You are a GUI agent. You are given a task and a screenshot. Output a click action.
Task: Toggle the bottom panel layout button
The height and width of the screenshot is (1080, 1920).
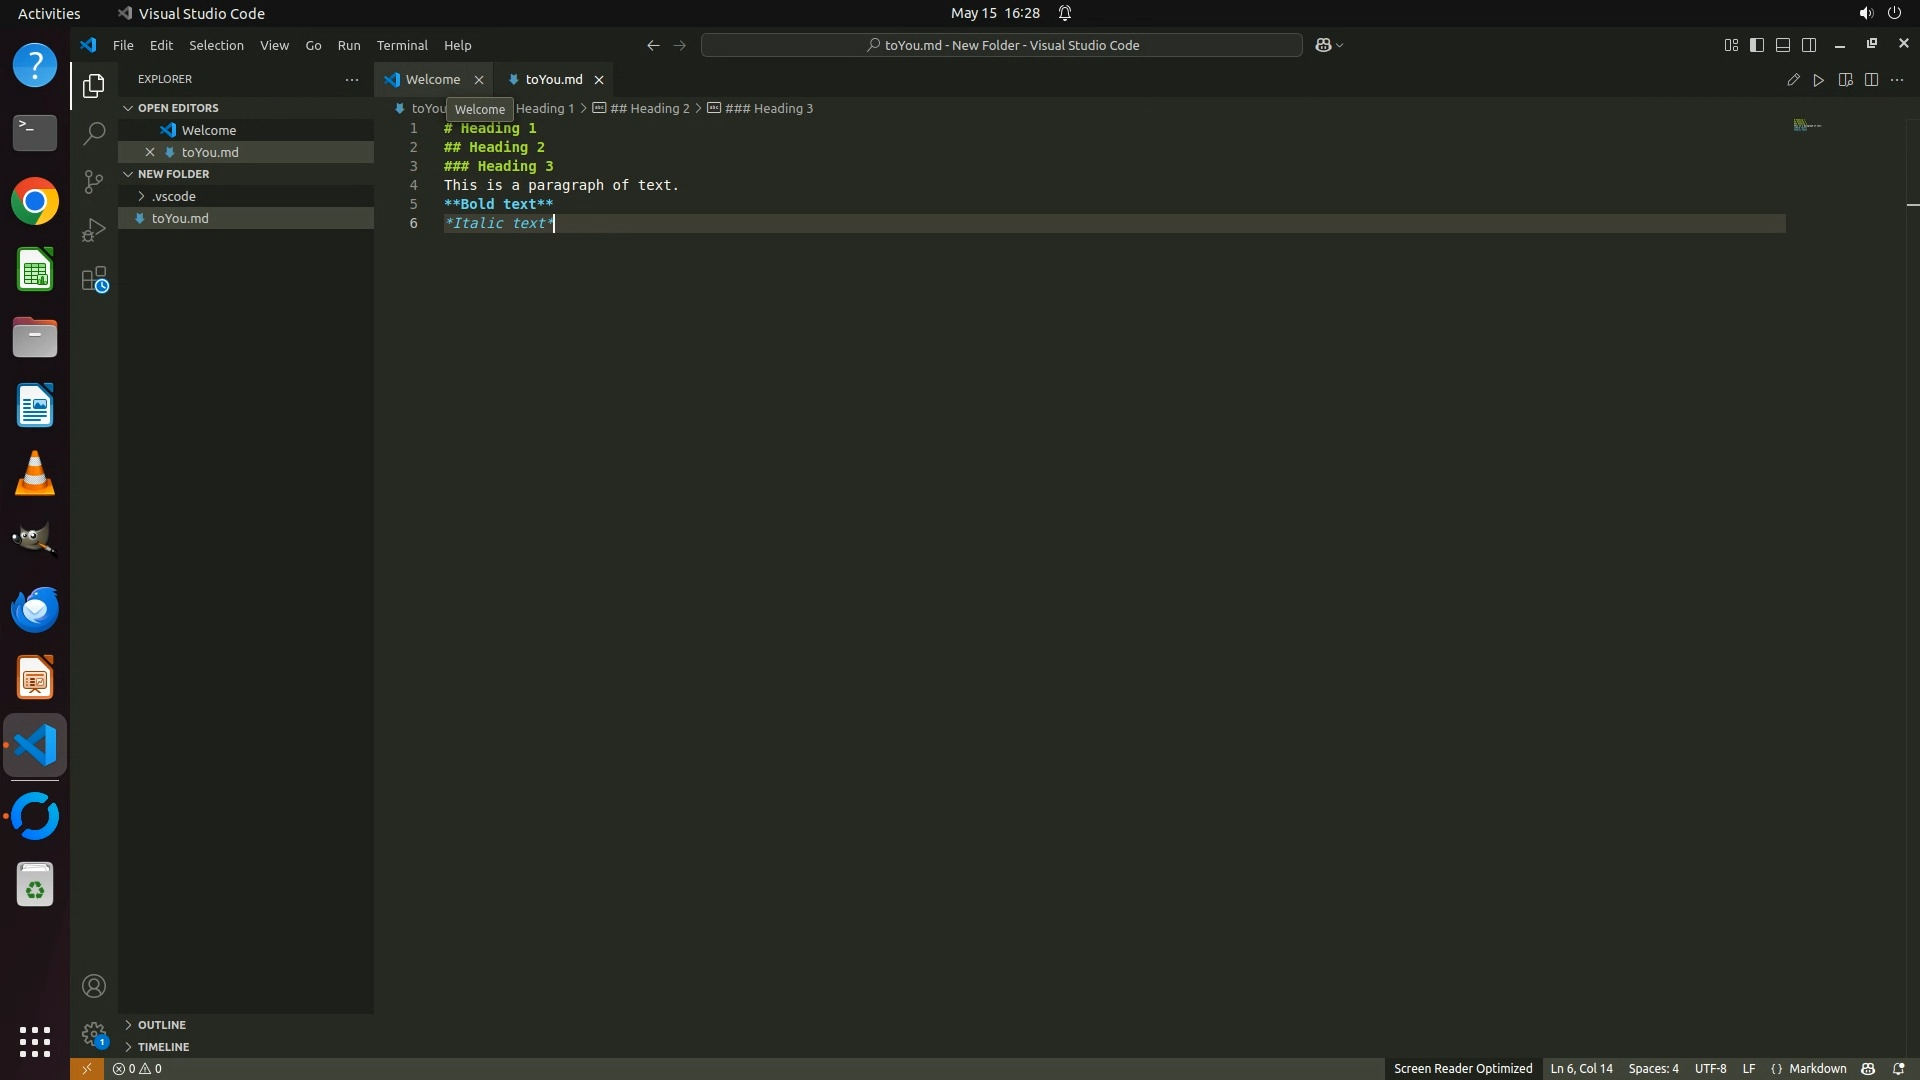click(1783, 45)
